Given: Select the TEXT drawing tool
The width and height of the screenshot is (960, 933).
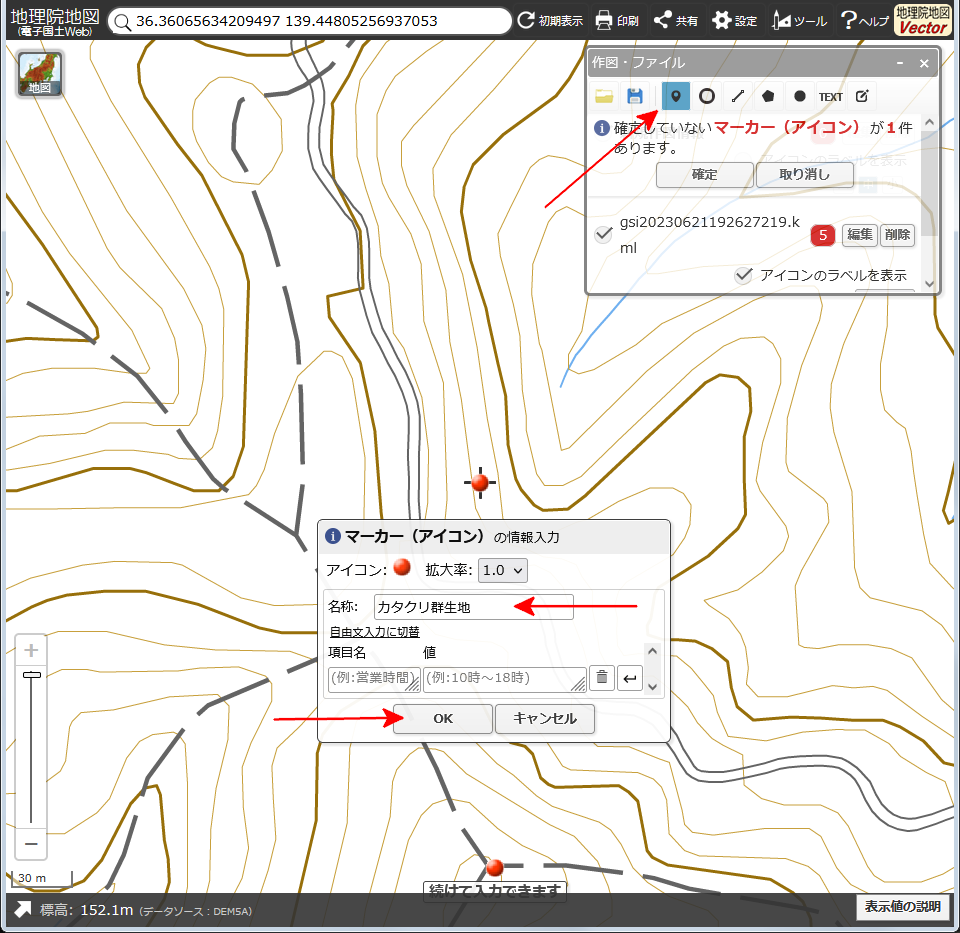Looking at the screenshot, I should [830, 96].
